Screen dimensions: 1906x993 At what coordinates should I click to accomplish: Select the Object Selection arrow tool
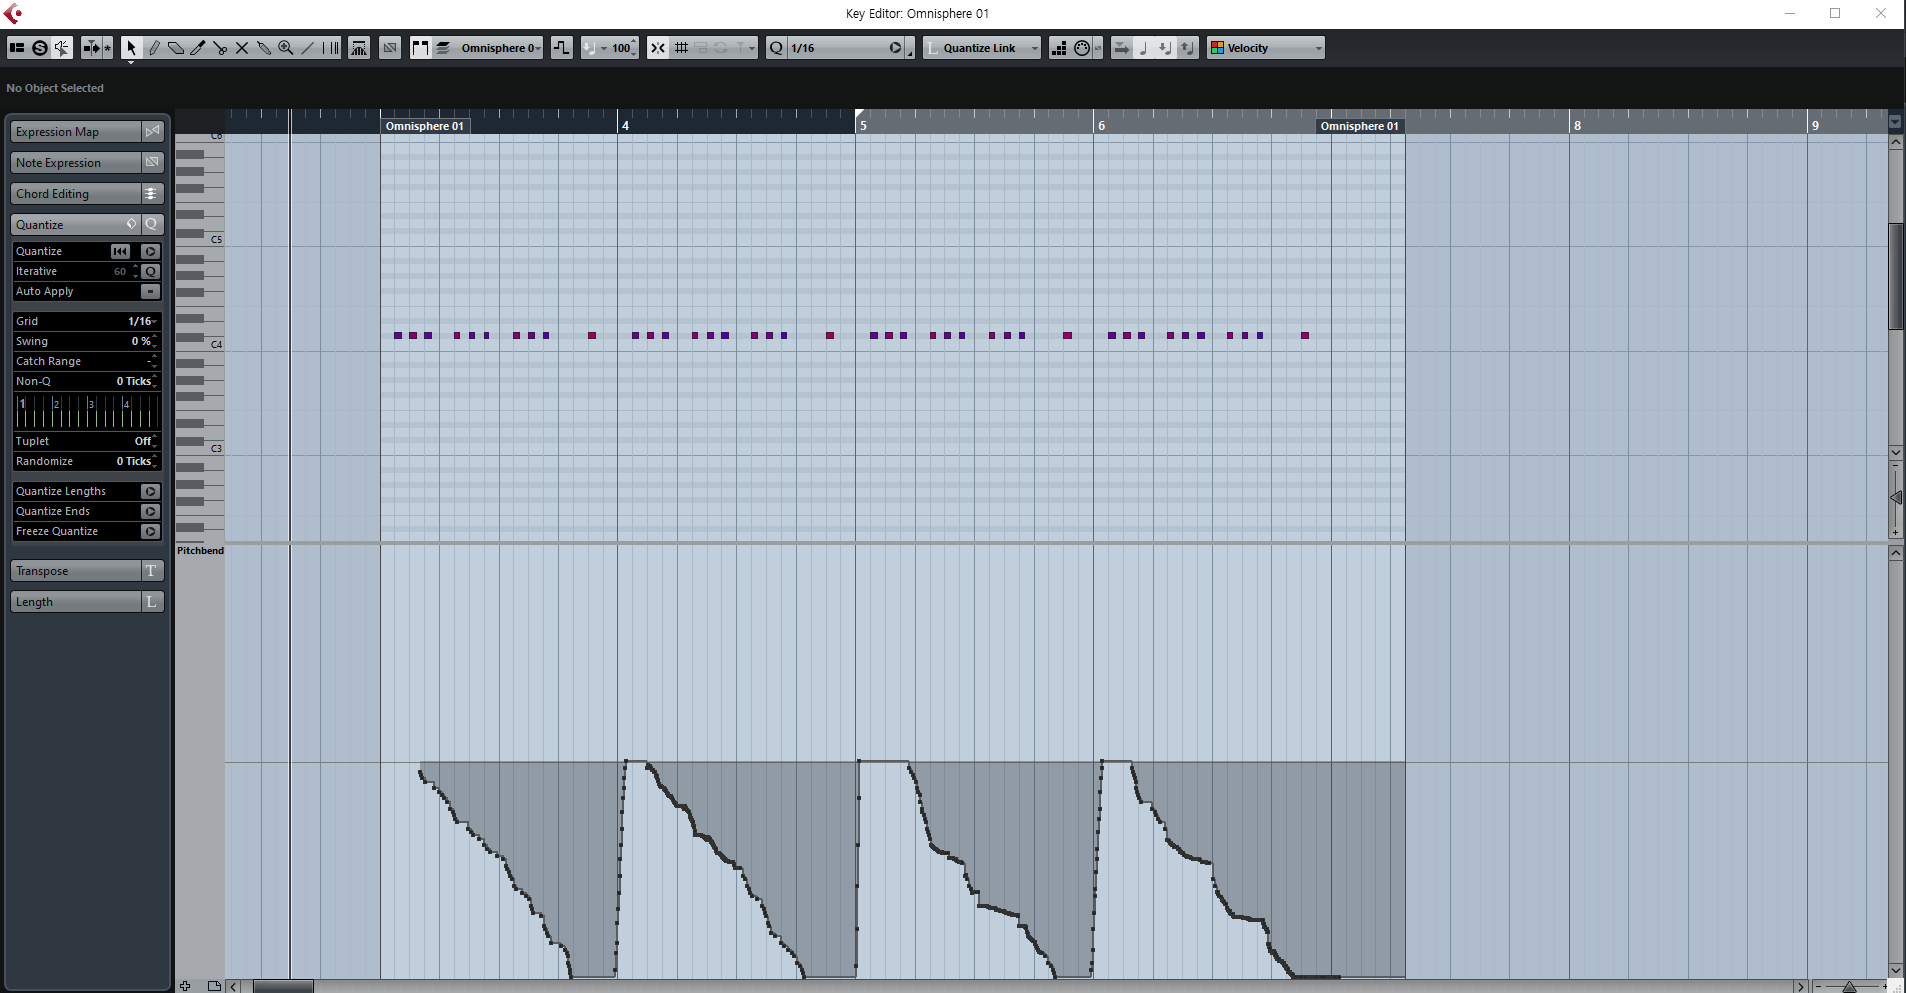(x=131, y=48)
